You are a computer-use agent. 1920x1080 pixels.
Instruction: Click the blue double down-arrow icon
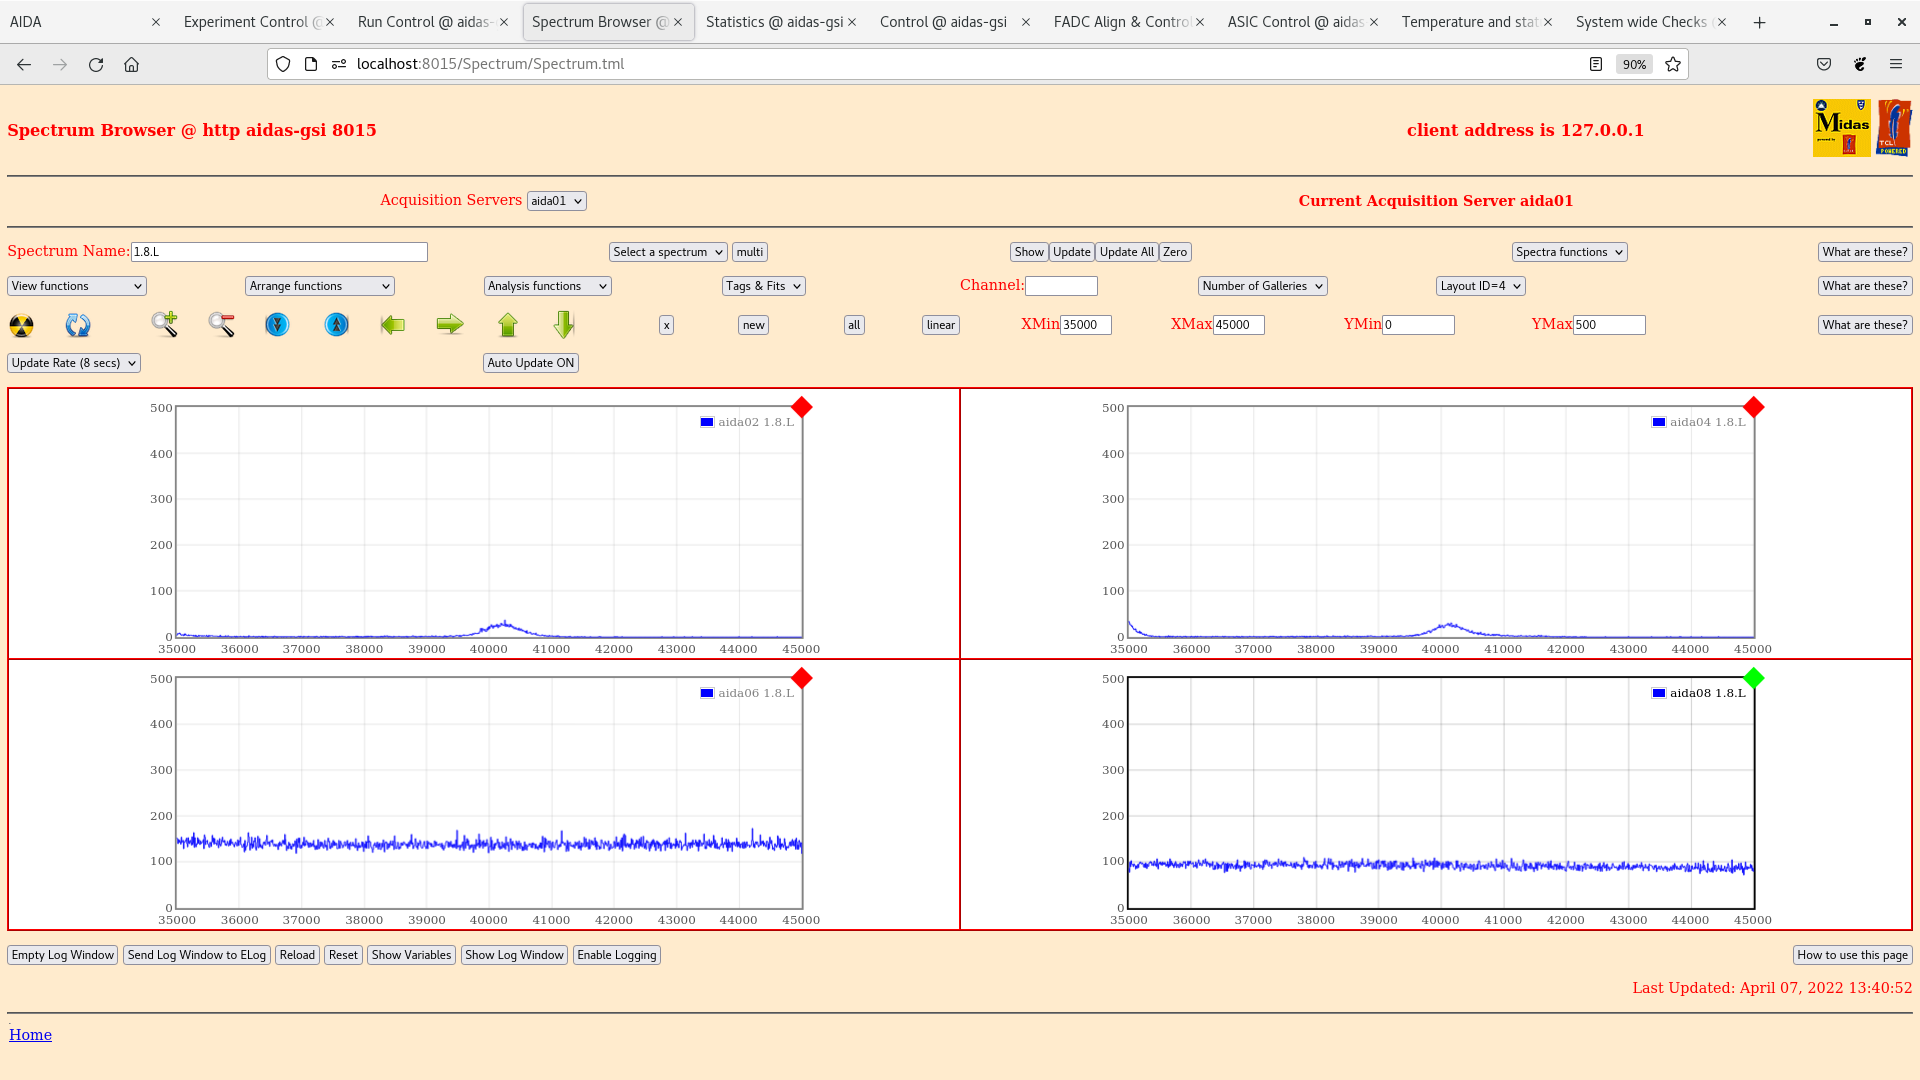(277, 325)
